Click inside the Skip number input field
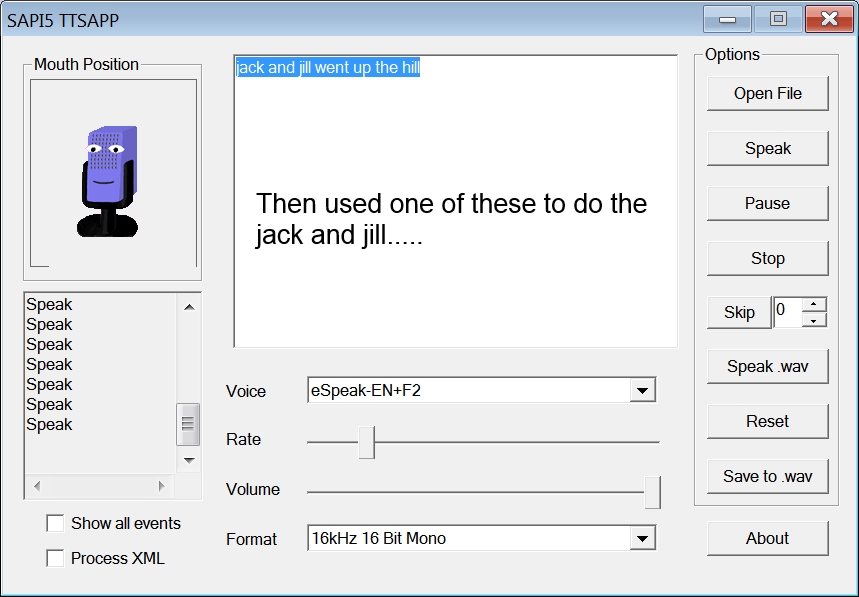 click(x=788, y=312)
